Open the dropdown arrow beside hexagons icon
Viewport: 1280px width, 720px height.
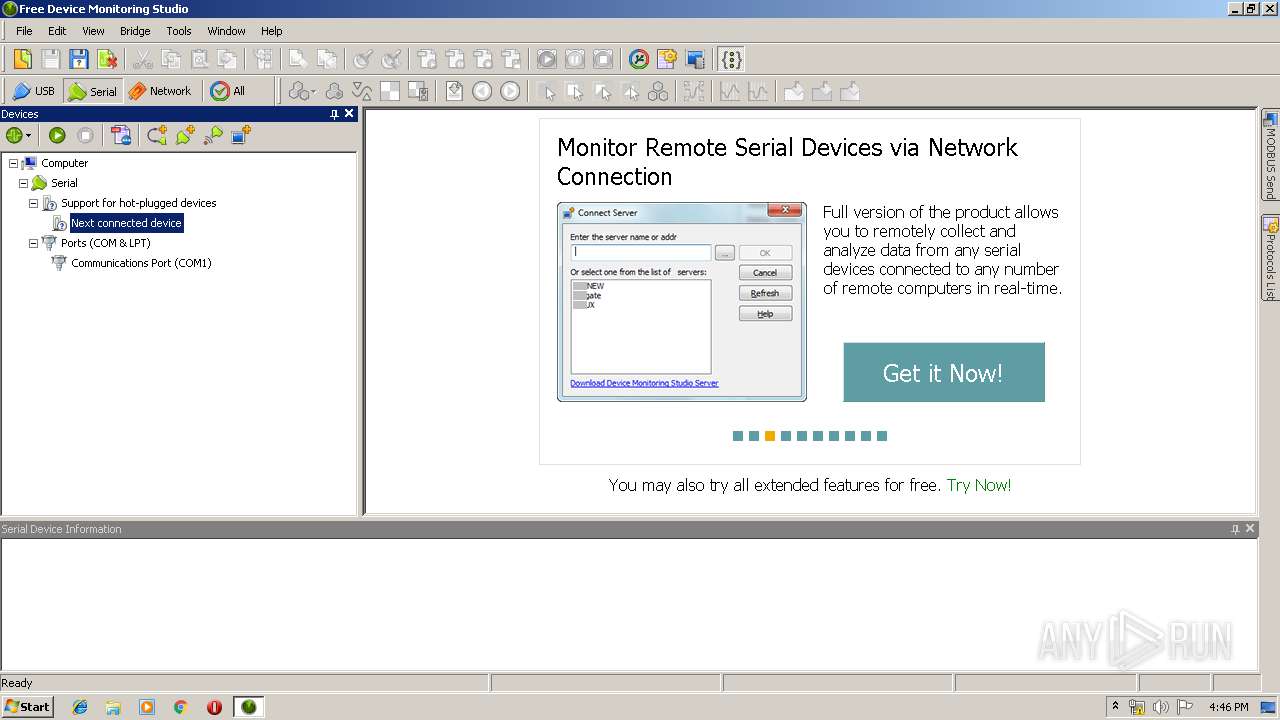click(x=314, y=92)
